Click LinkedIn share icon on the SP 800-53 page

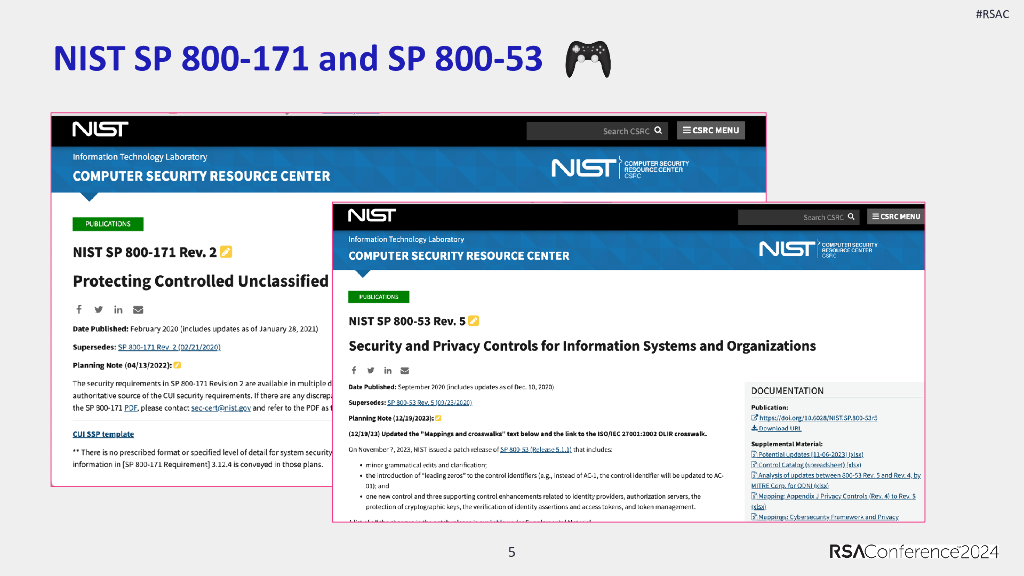click(x=388, y=370)
